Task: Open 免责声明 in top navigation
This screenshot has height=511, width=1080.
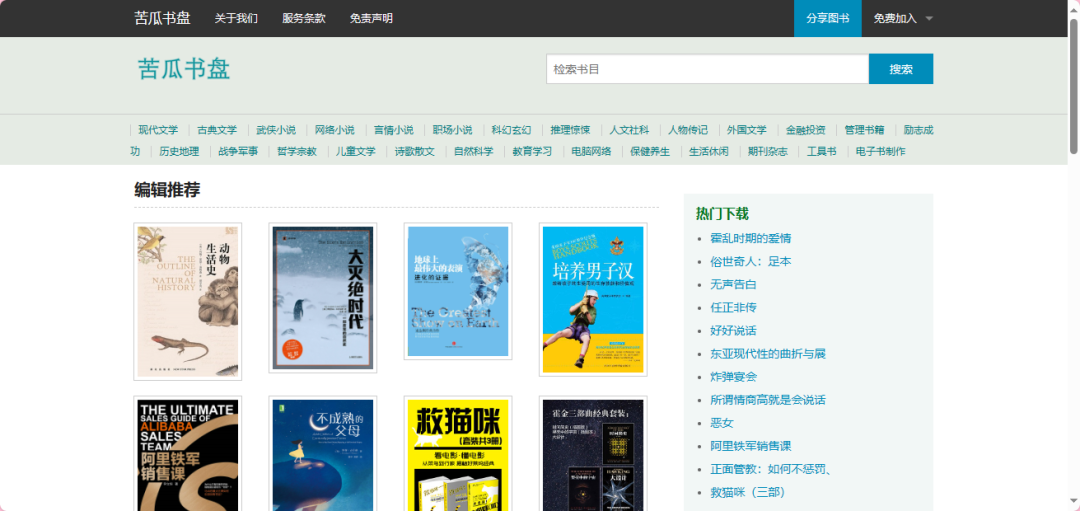Action: pyautogui.click(x=371, y=19)
